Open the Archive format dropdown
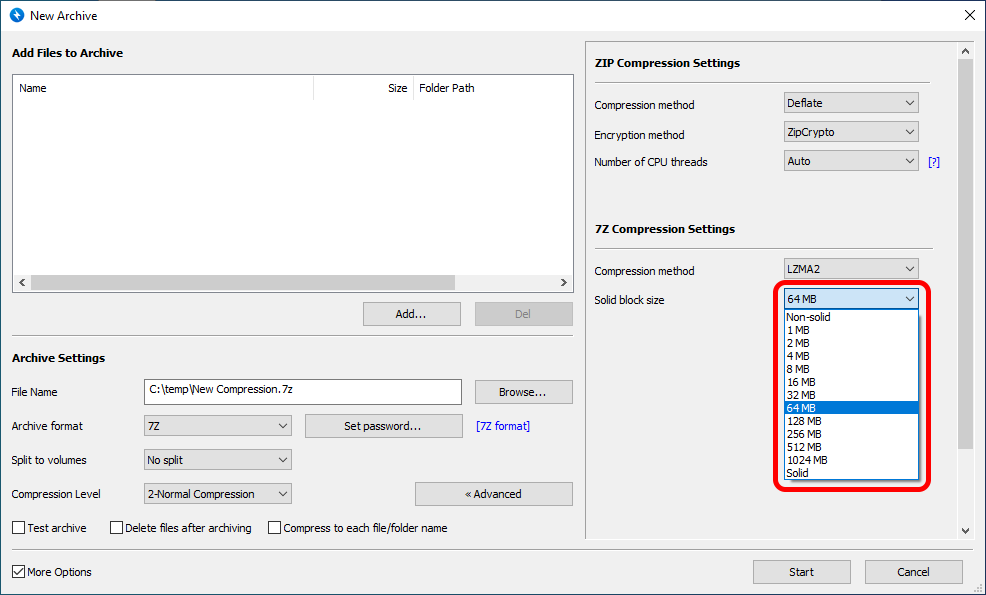 218,426
